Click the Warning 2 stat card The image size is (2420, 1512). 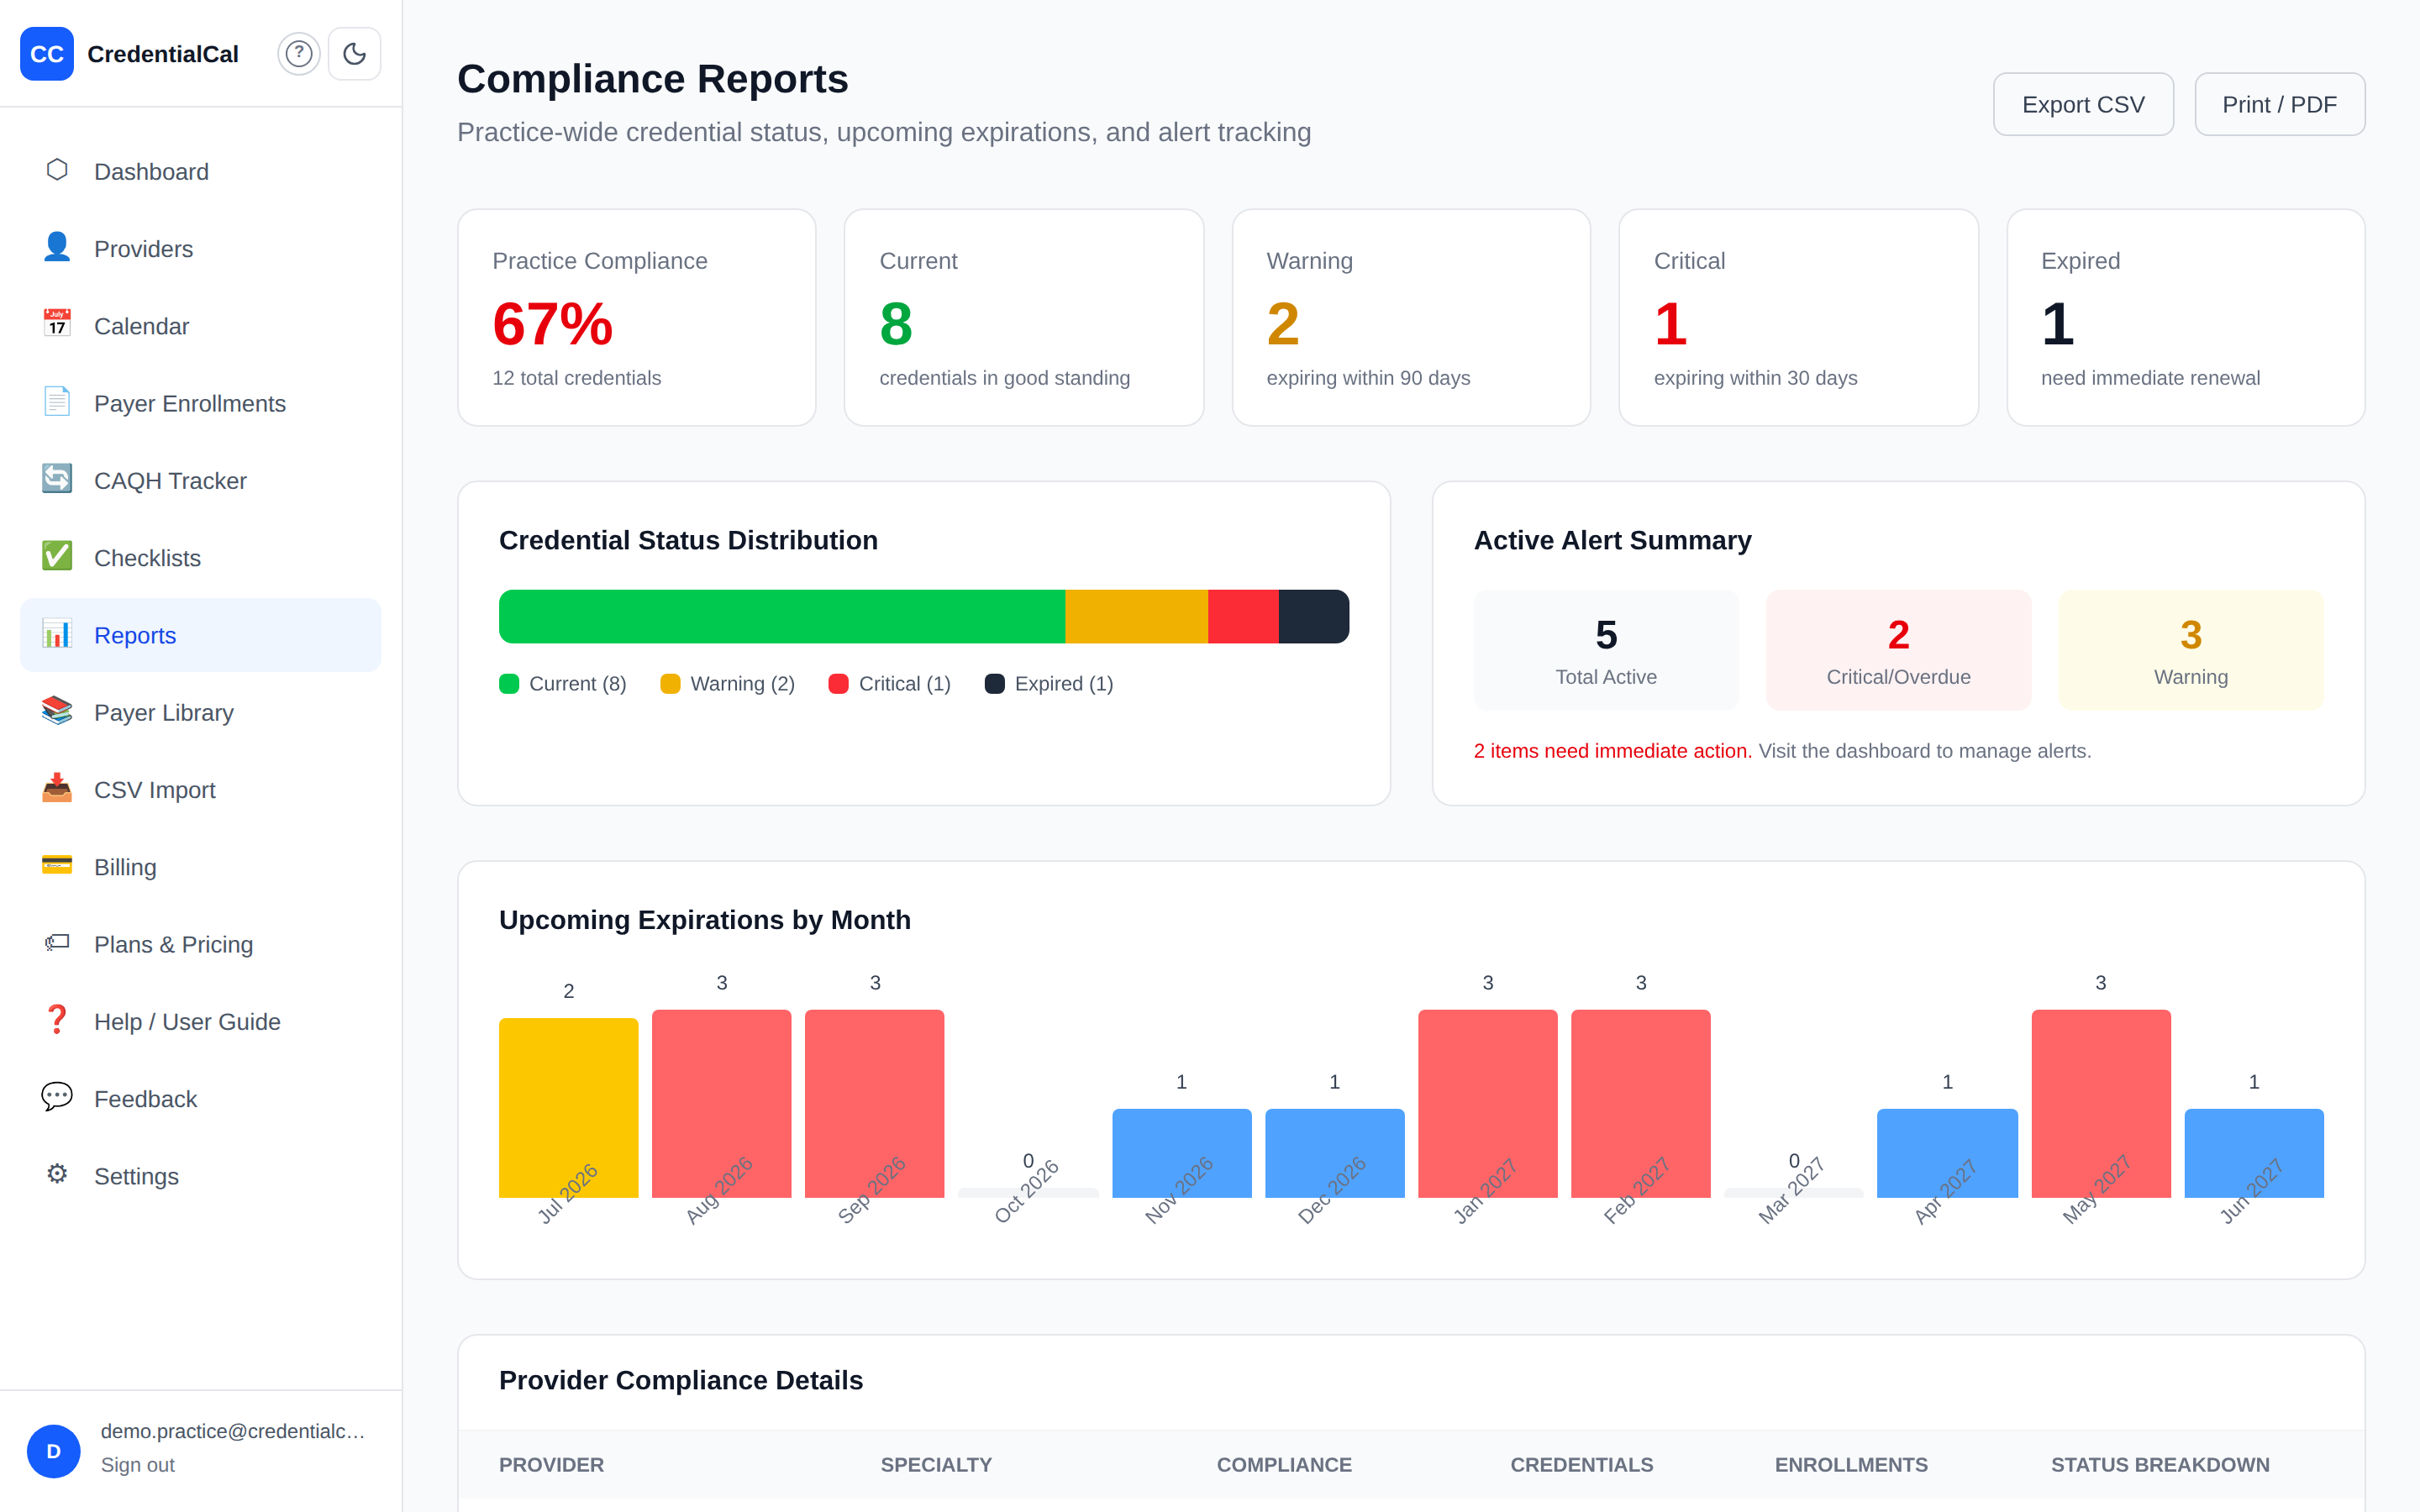point(1411,318)
